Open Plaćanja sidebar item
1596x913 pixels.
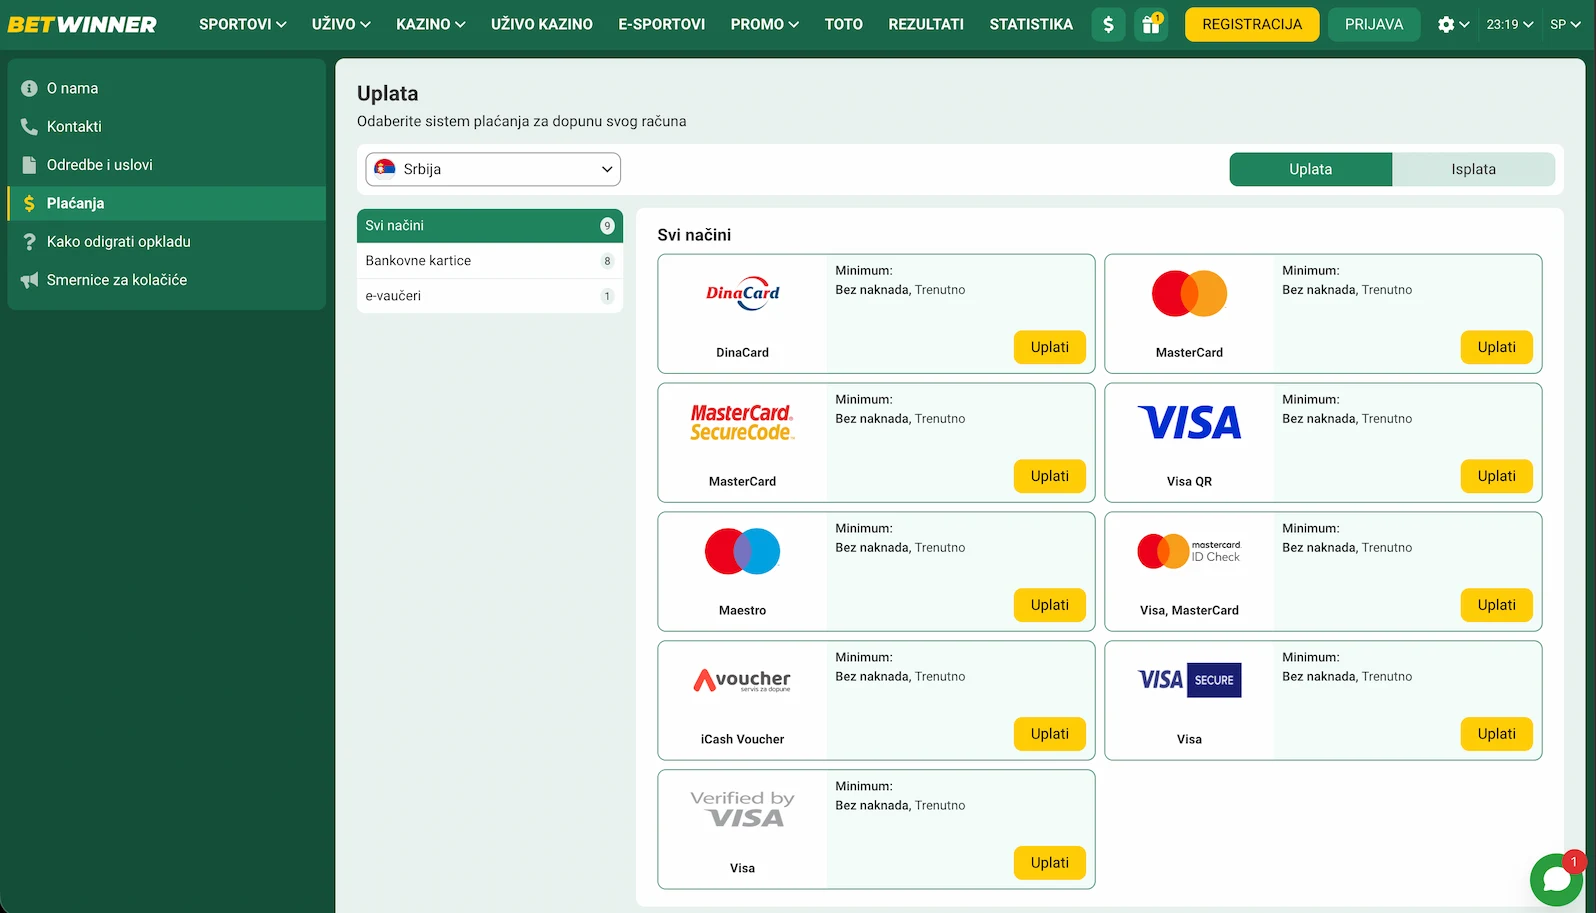166,203
